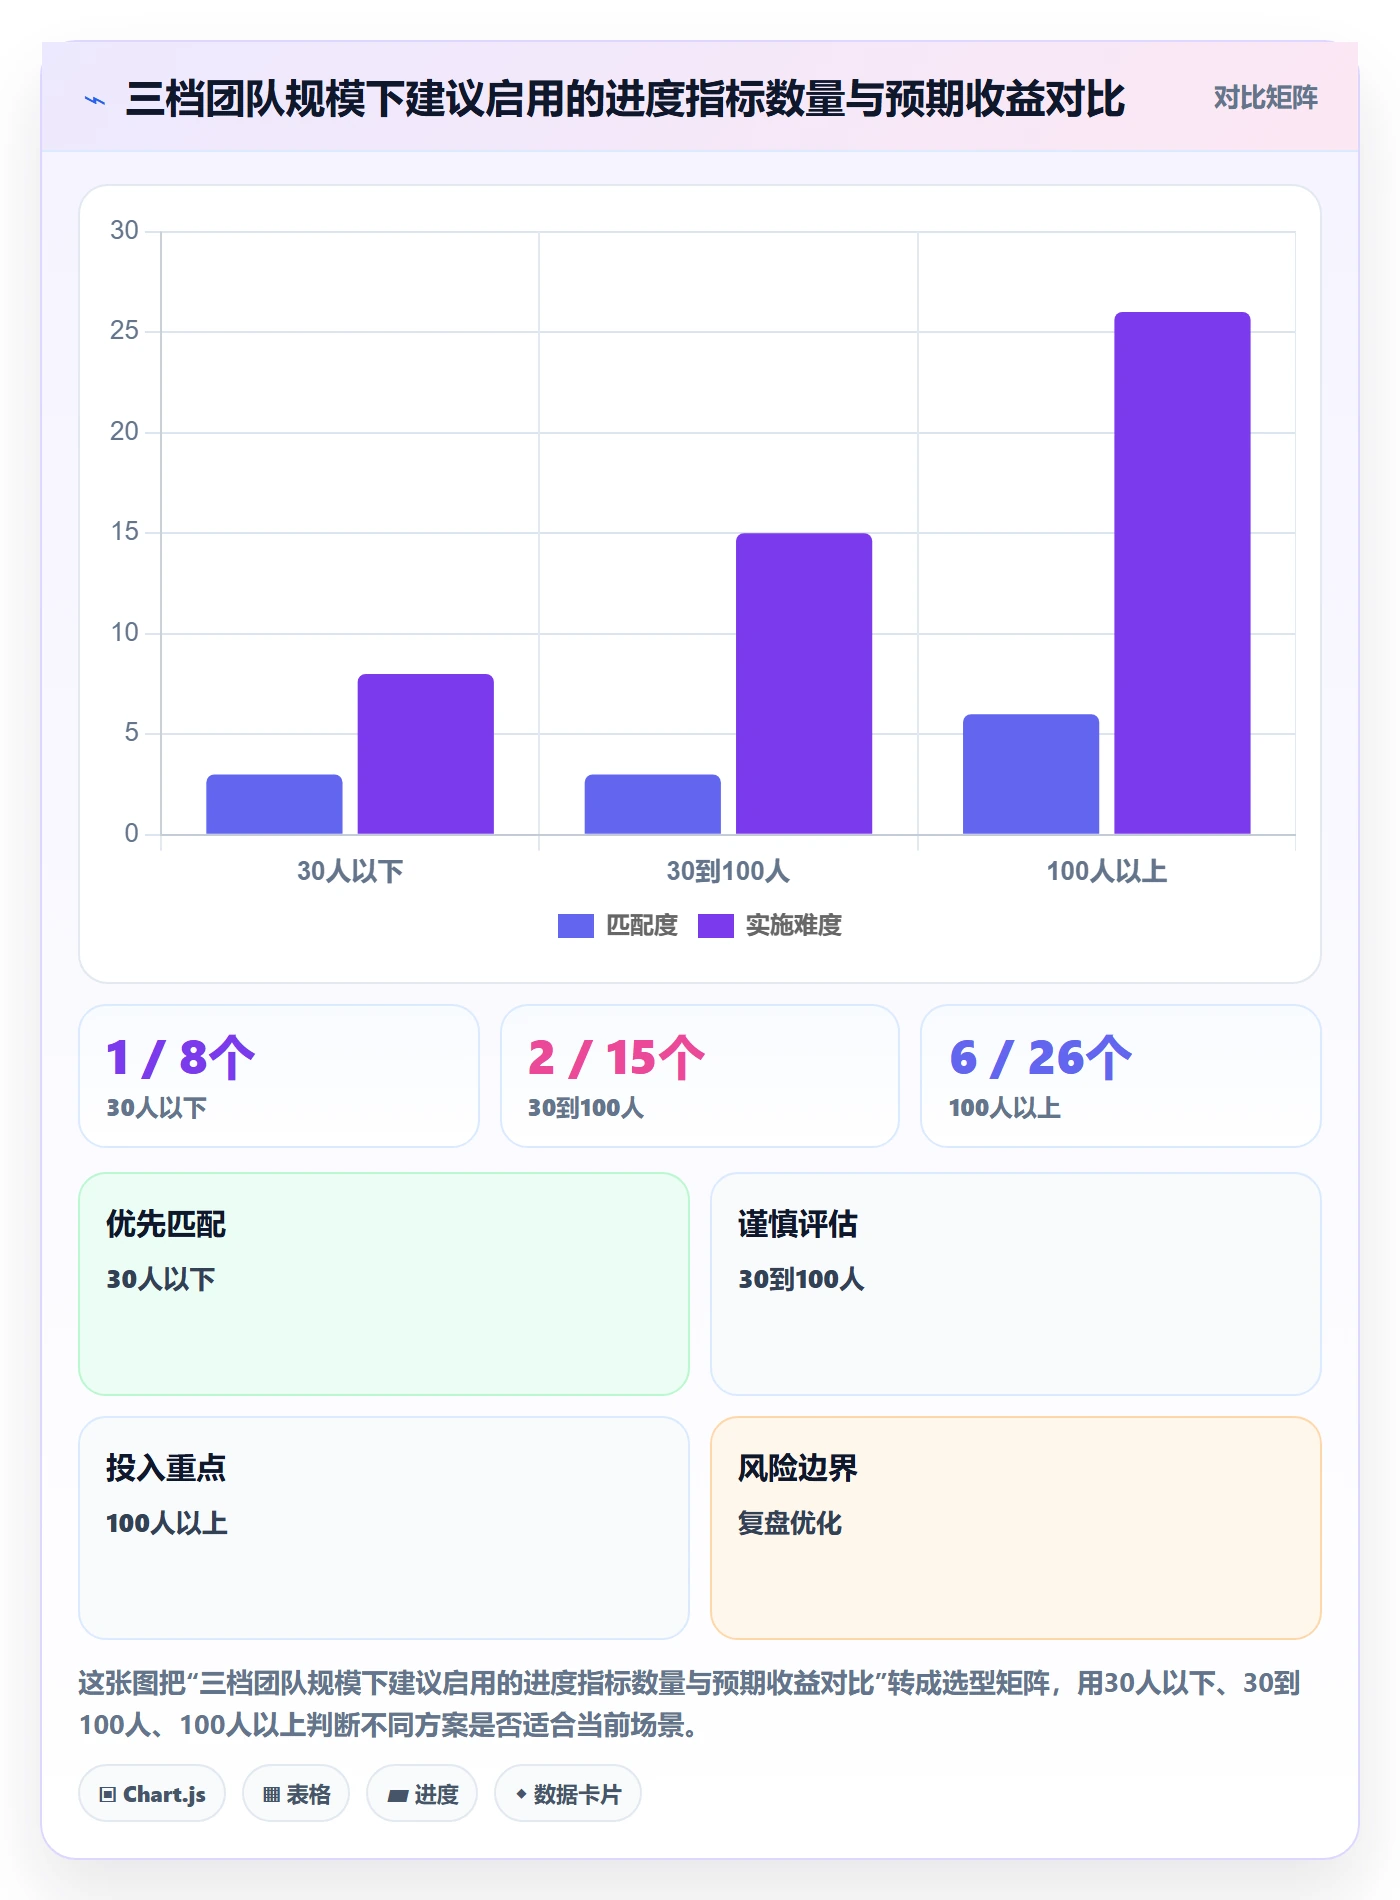Open the 风险边界 matrix card
The width and height of the screenshot is (1400, 1900).
coord(1016,1528)
